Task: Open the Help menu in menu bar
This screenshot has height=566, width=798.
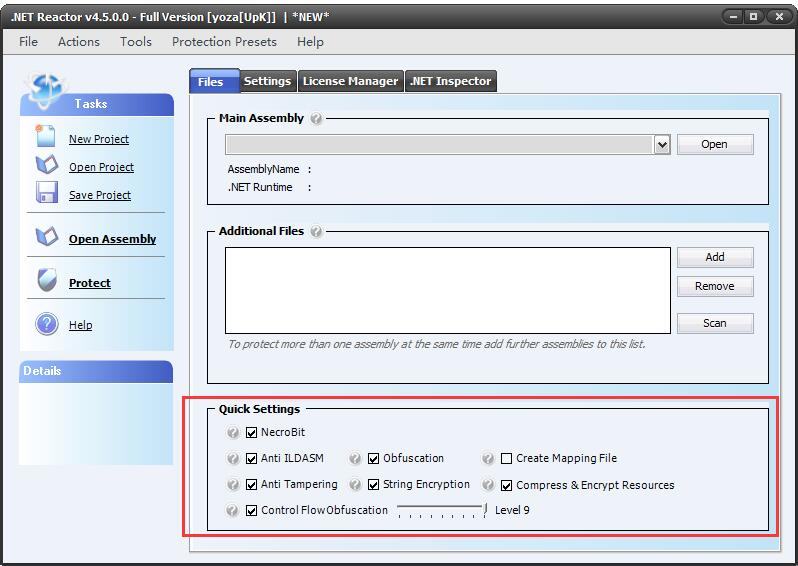Action: (310, 42)
